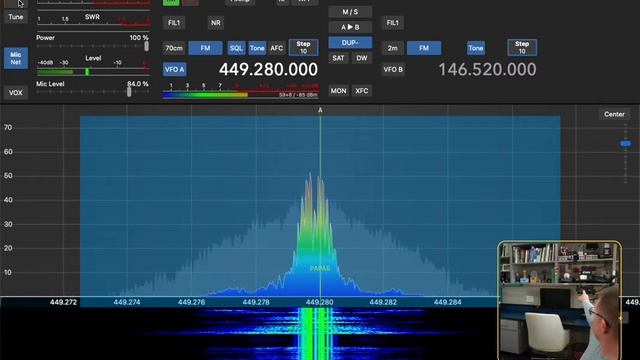
Task: Click the 449.280 frequency axis label
Action: (x=320, y=302)
